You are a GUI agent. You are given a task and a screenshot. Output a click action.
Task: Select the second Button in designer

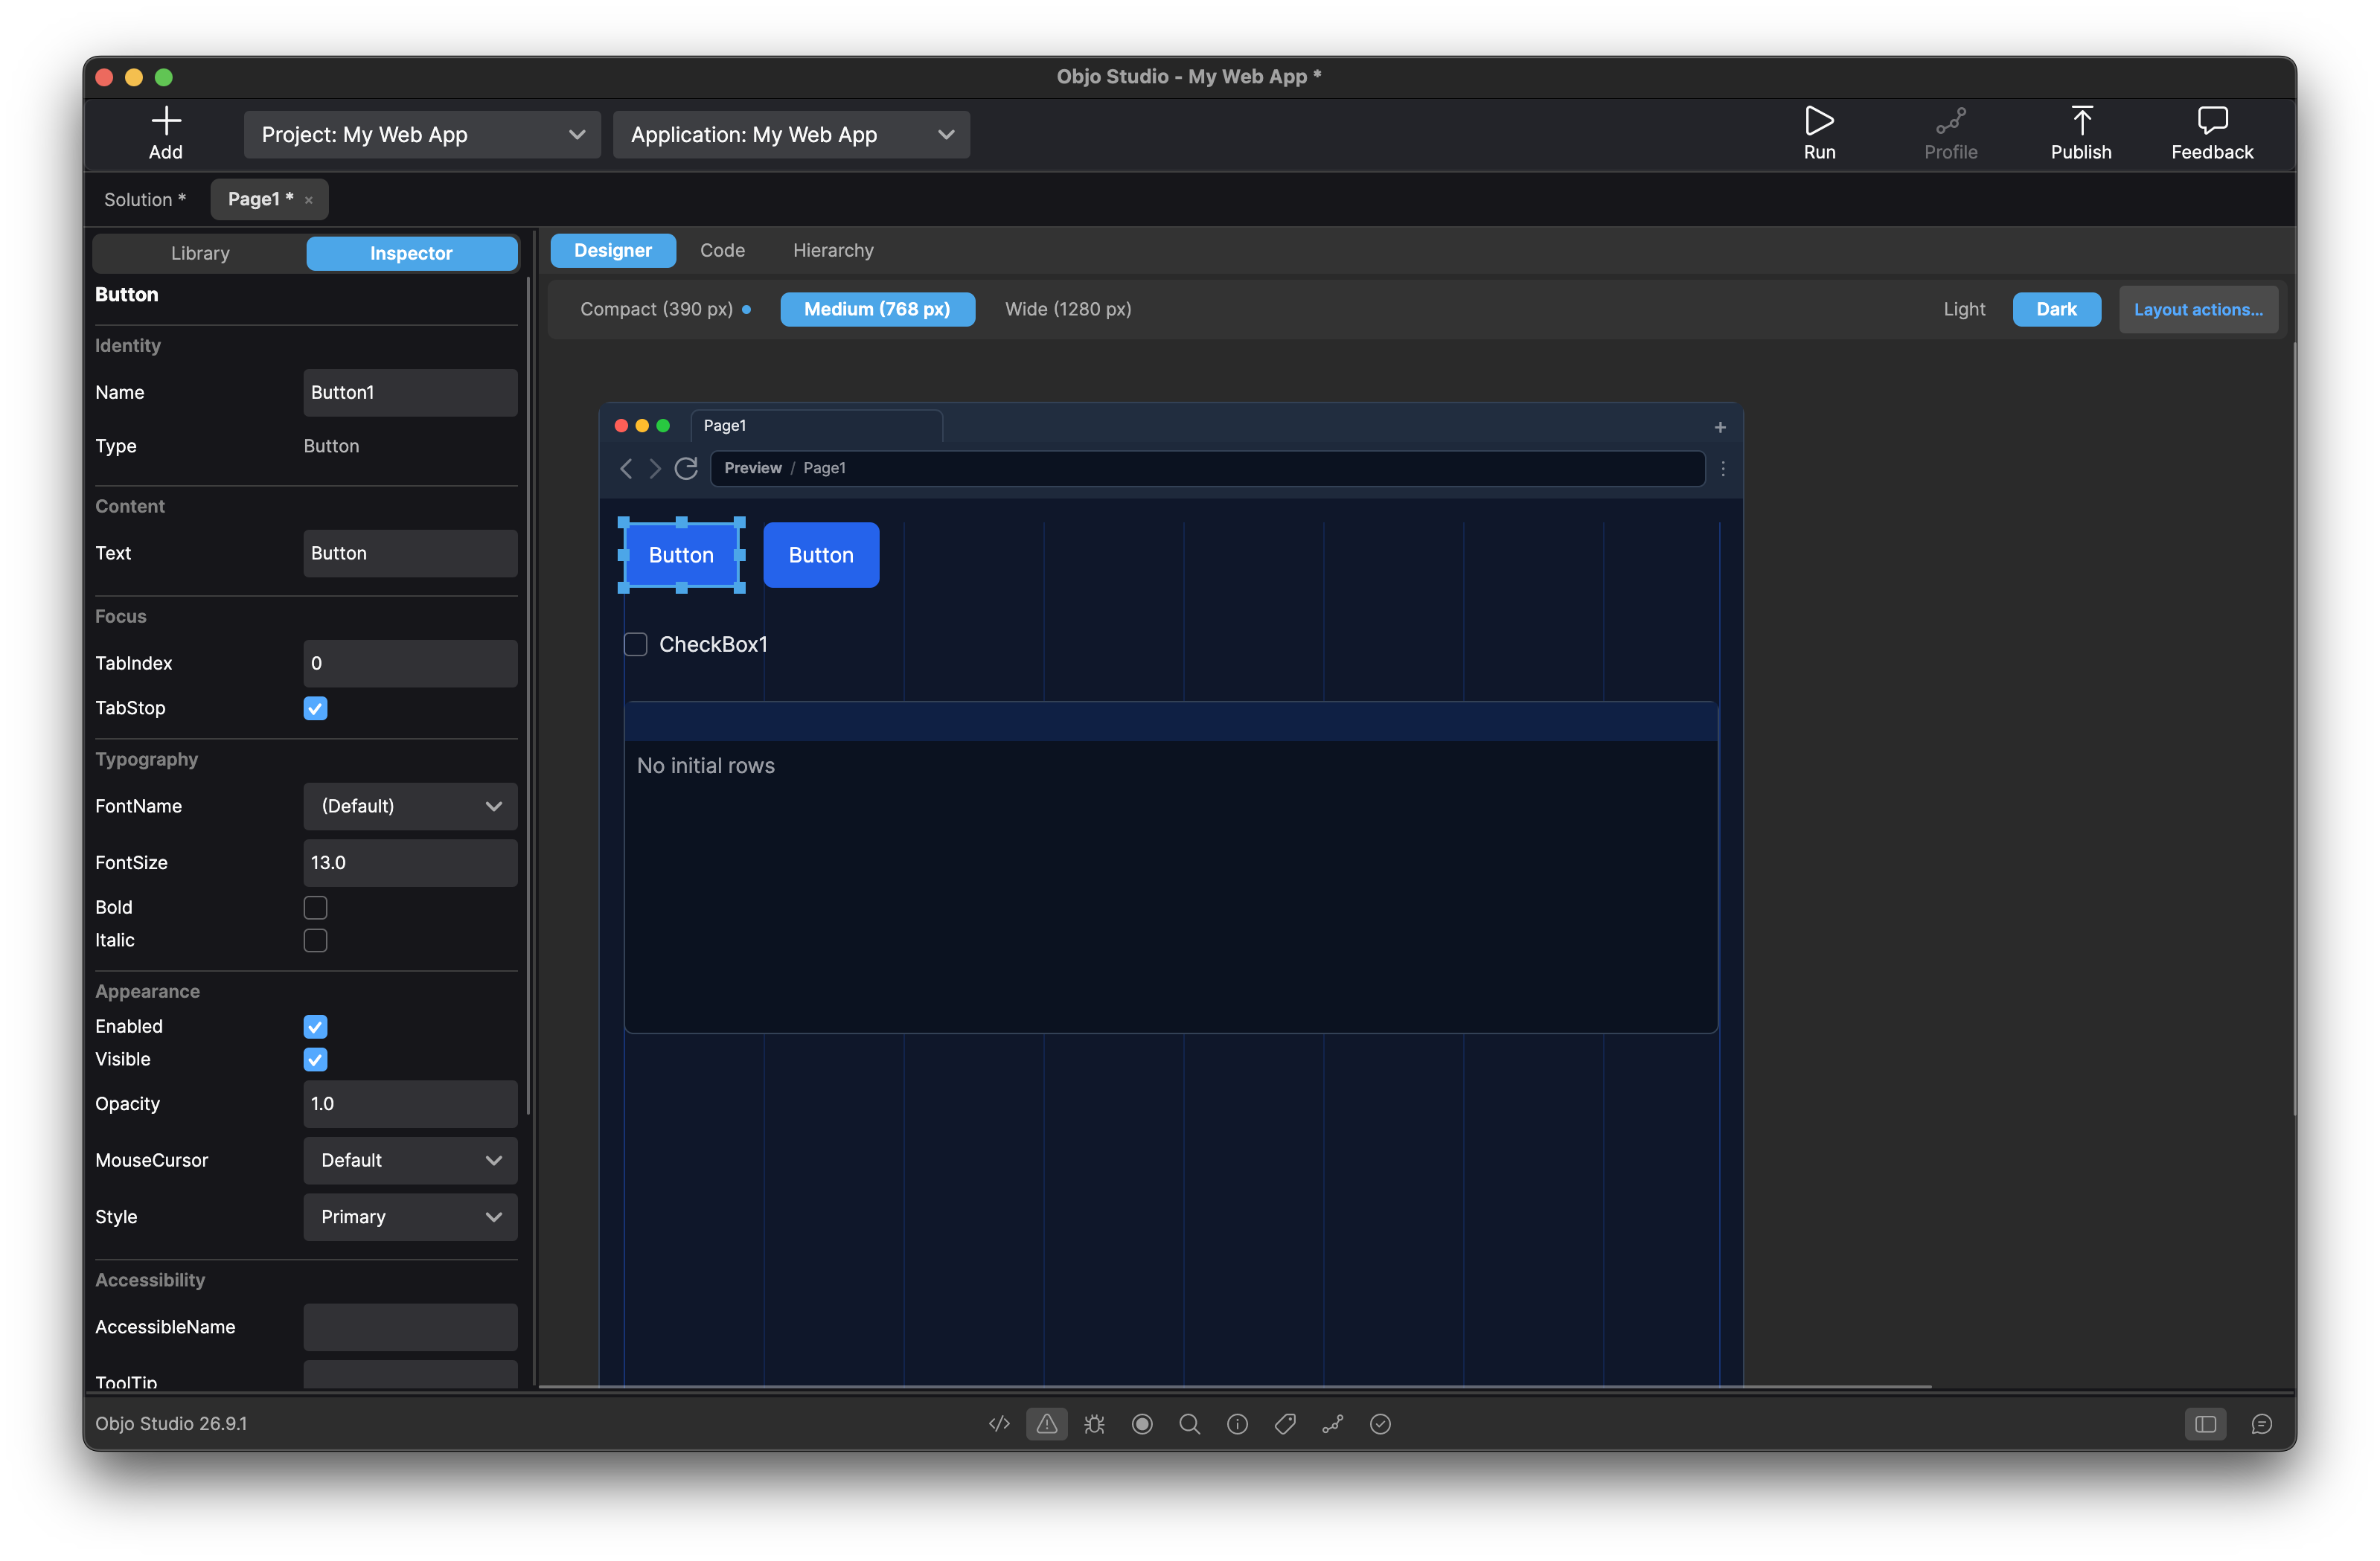click(821, 555)
